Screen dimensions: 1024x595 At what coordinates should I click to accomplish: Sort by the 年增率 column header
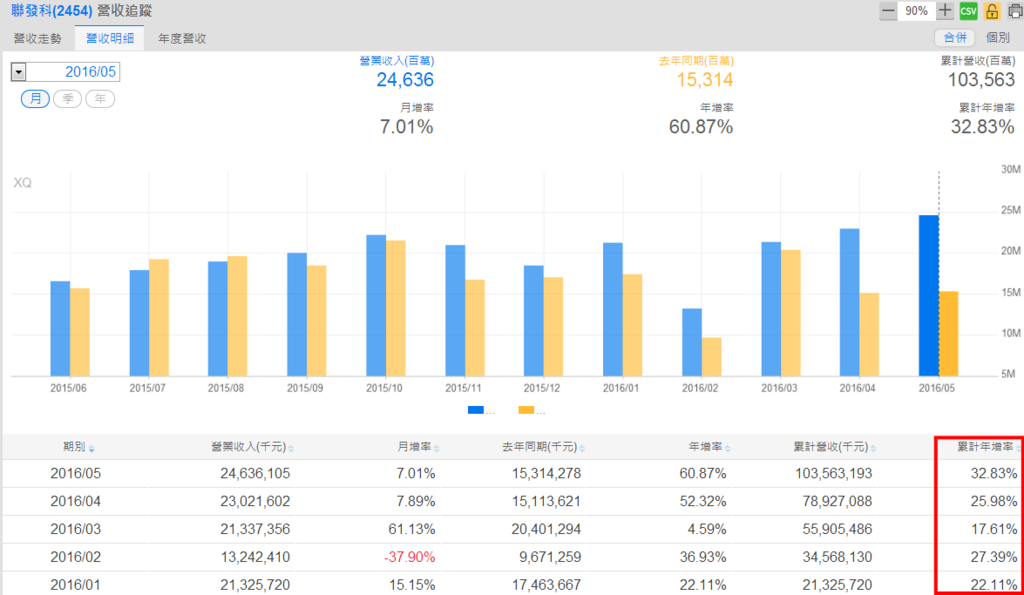(x=709, y=447)
